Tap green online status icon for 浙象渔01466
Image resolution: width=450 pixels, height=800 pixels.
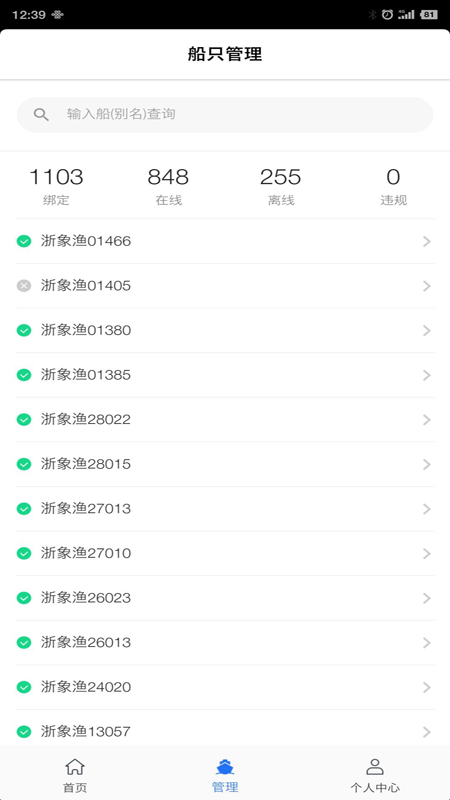[x=24, y=241]
